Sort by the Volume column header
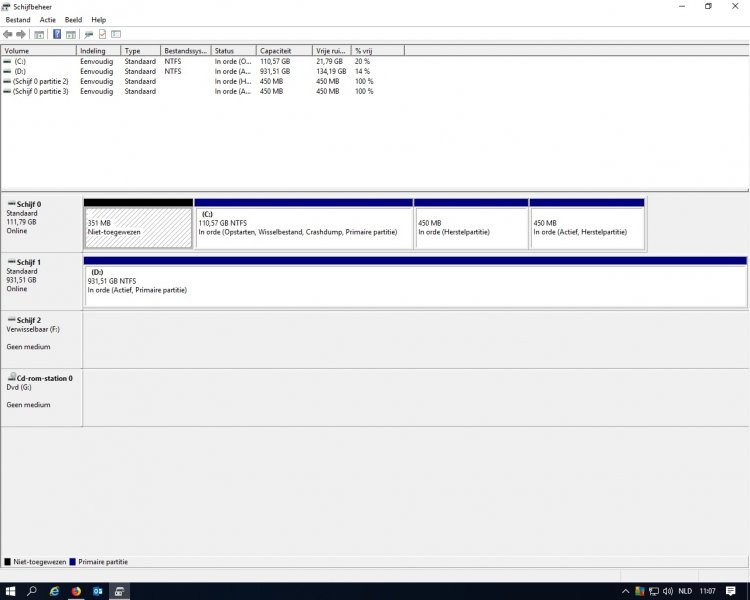750x600 pixels. (x=38, y=50)
